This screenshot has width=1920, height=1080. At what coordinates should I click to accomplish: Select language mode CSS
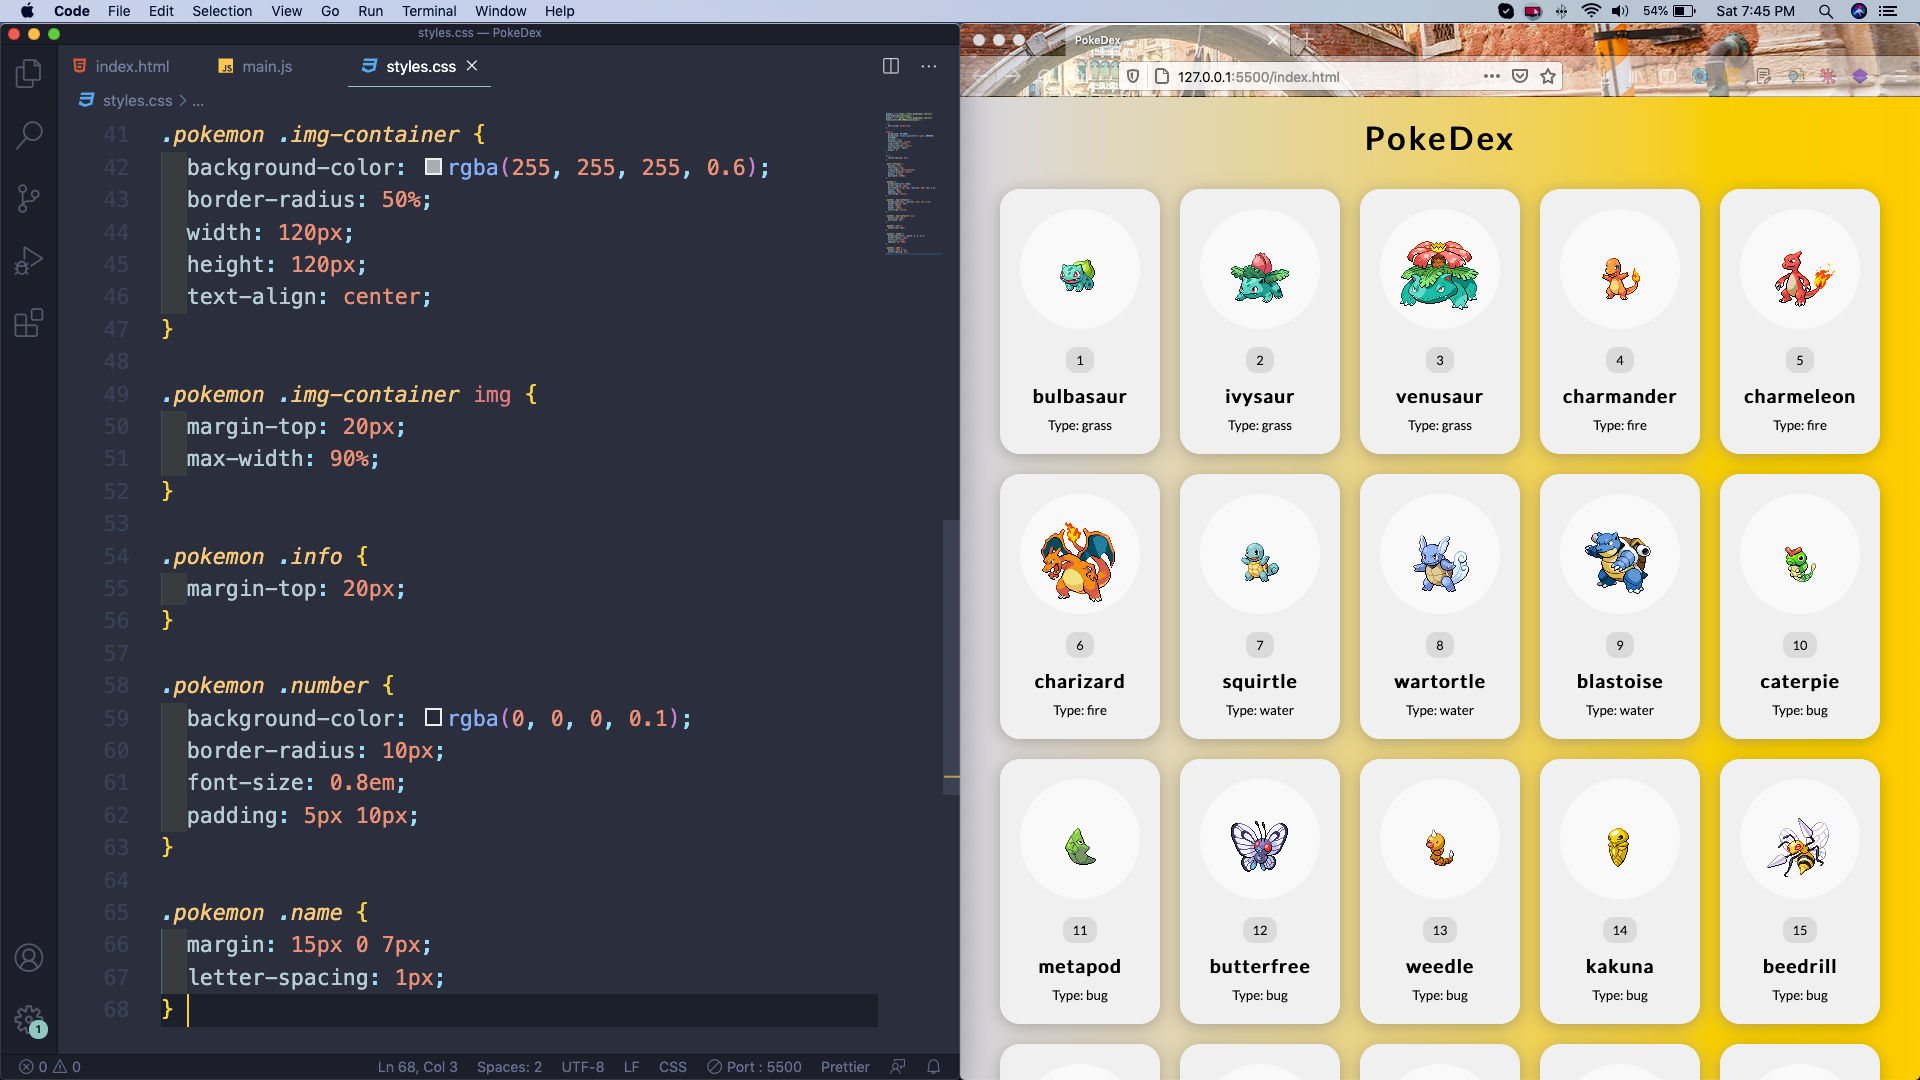point(672,1067)
